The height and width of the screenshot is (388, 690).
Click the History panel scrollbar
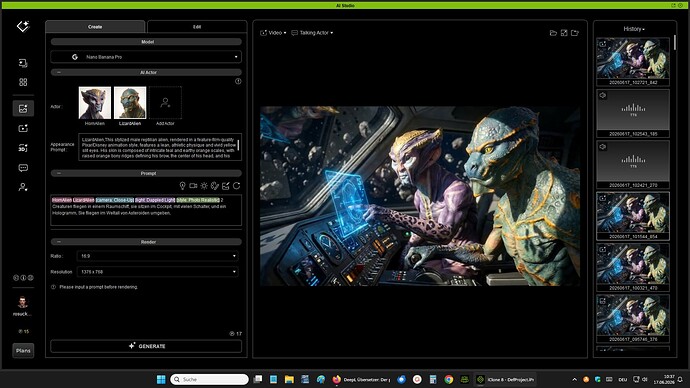(675, 43)
